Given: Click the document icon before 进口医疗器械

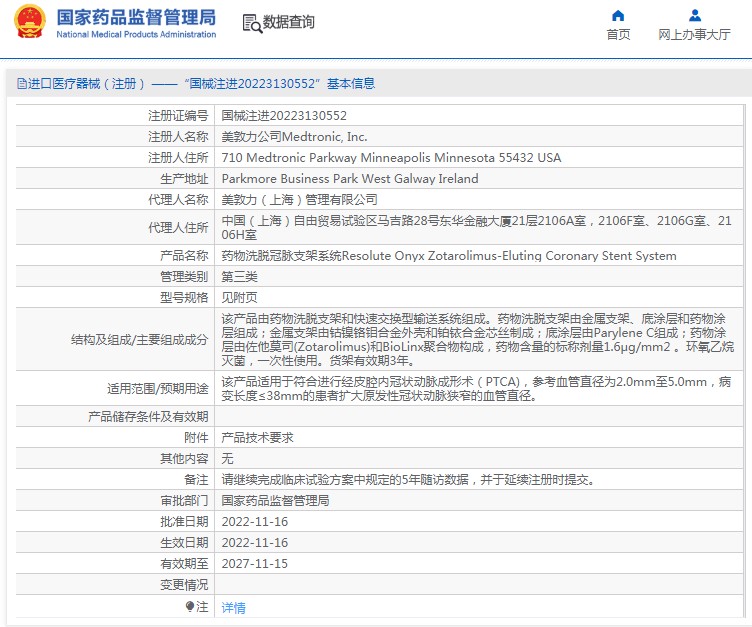Looking at the screenshot, I should (x=21, y=84).
